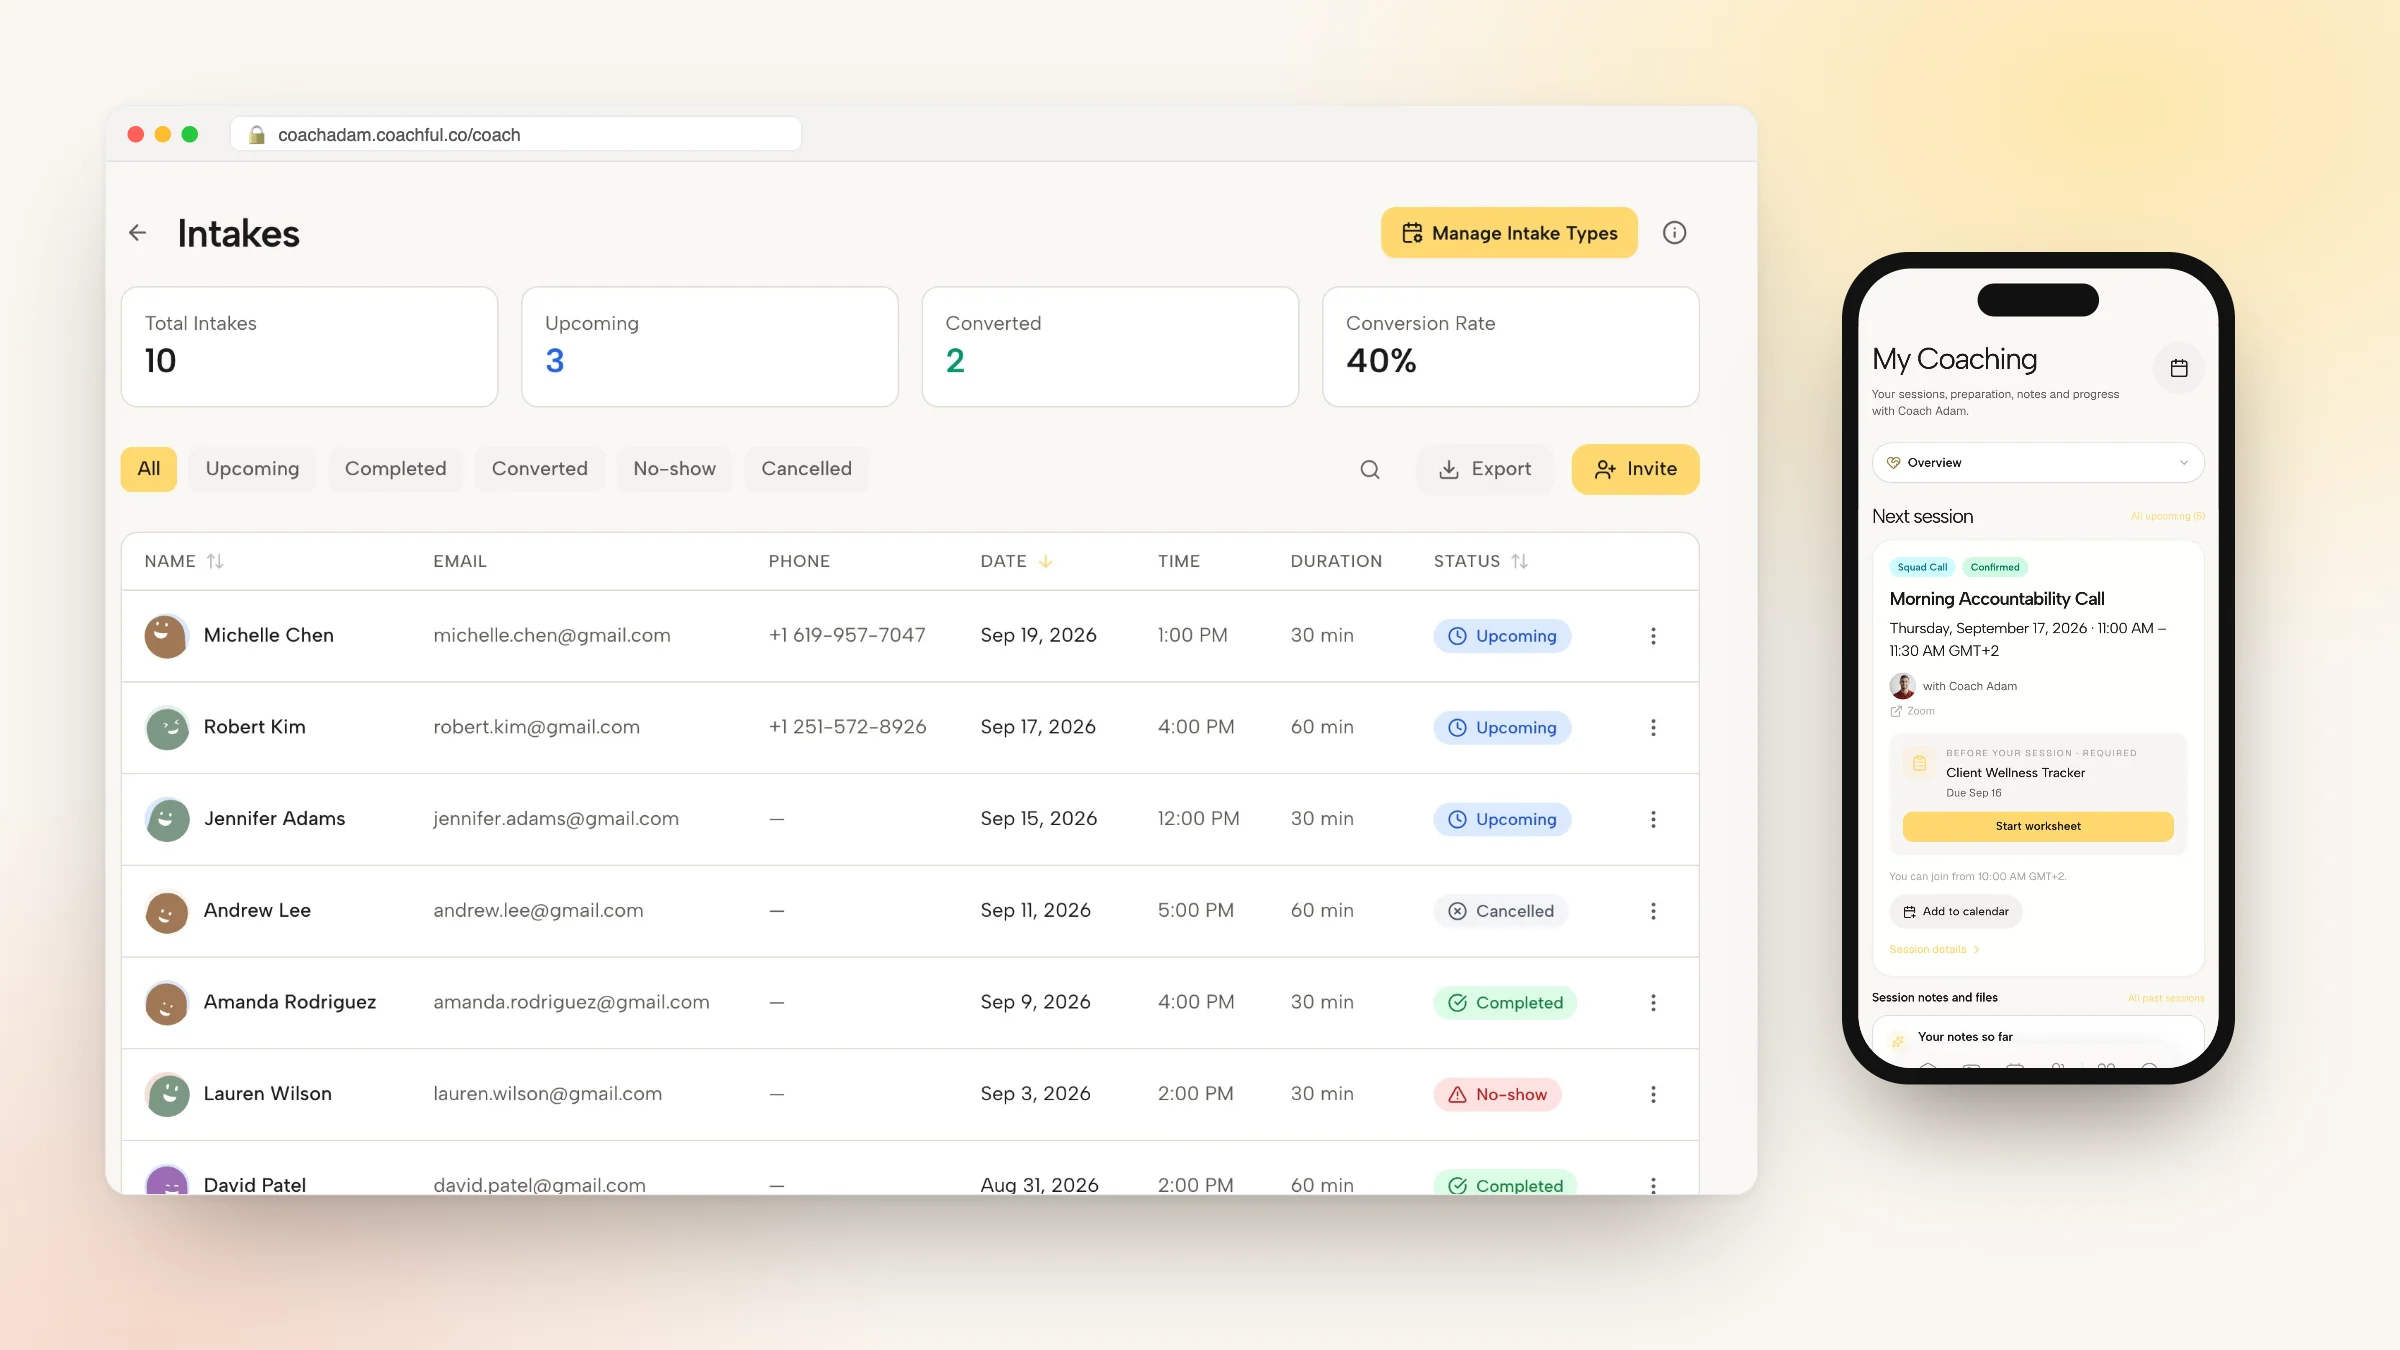Click the Invite button
The image size is (2400, 1350).
click(x=1635, y=469)
